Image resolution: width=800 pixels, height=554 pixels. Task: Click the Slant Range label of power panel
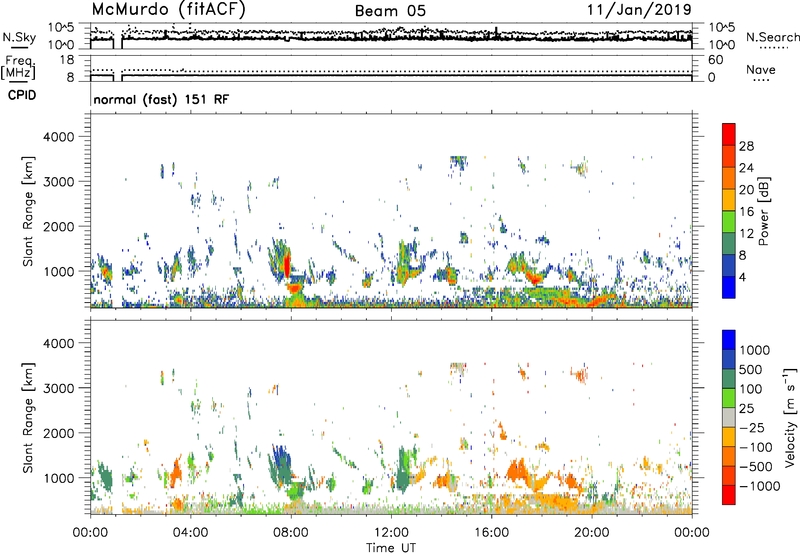28,211
